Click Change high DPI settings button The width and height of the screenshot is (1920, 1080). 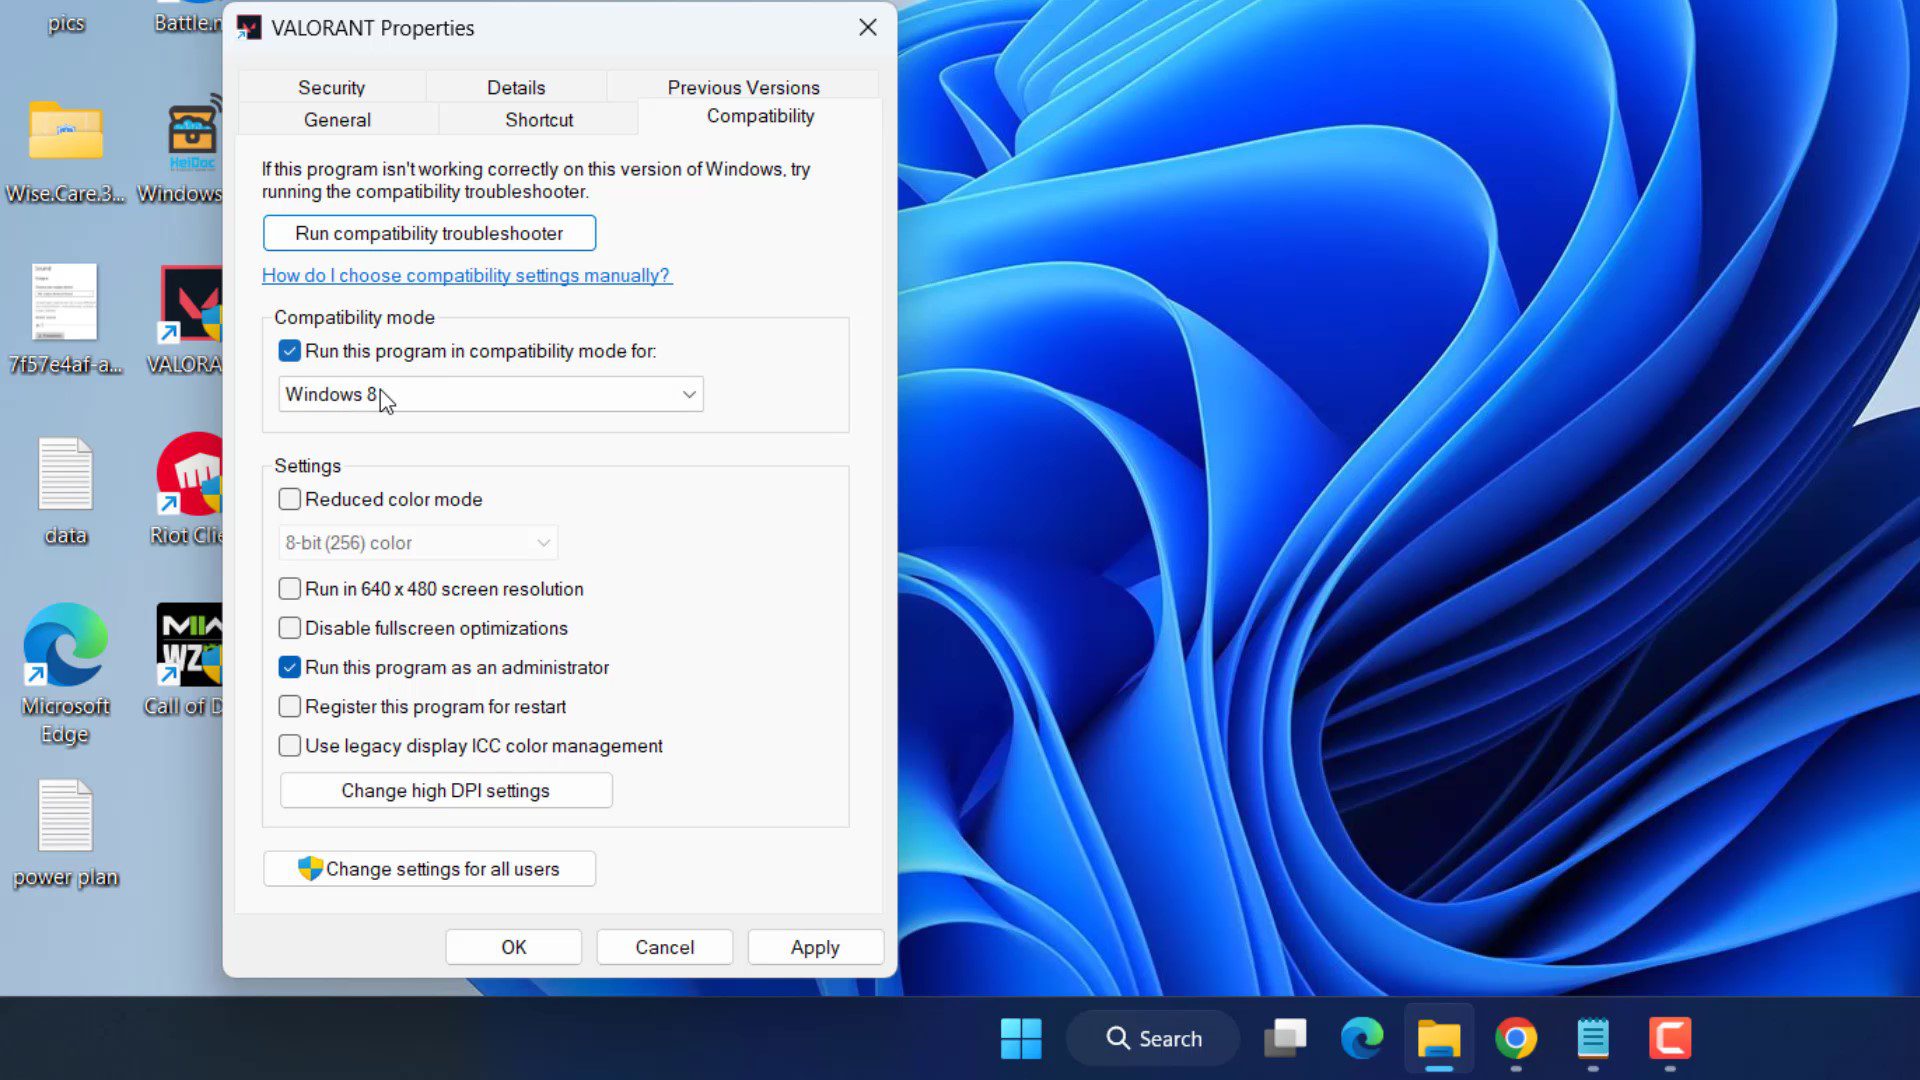(446, 790)
